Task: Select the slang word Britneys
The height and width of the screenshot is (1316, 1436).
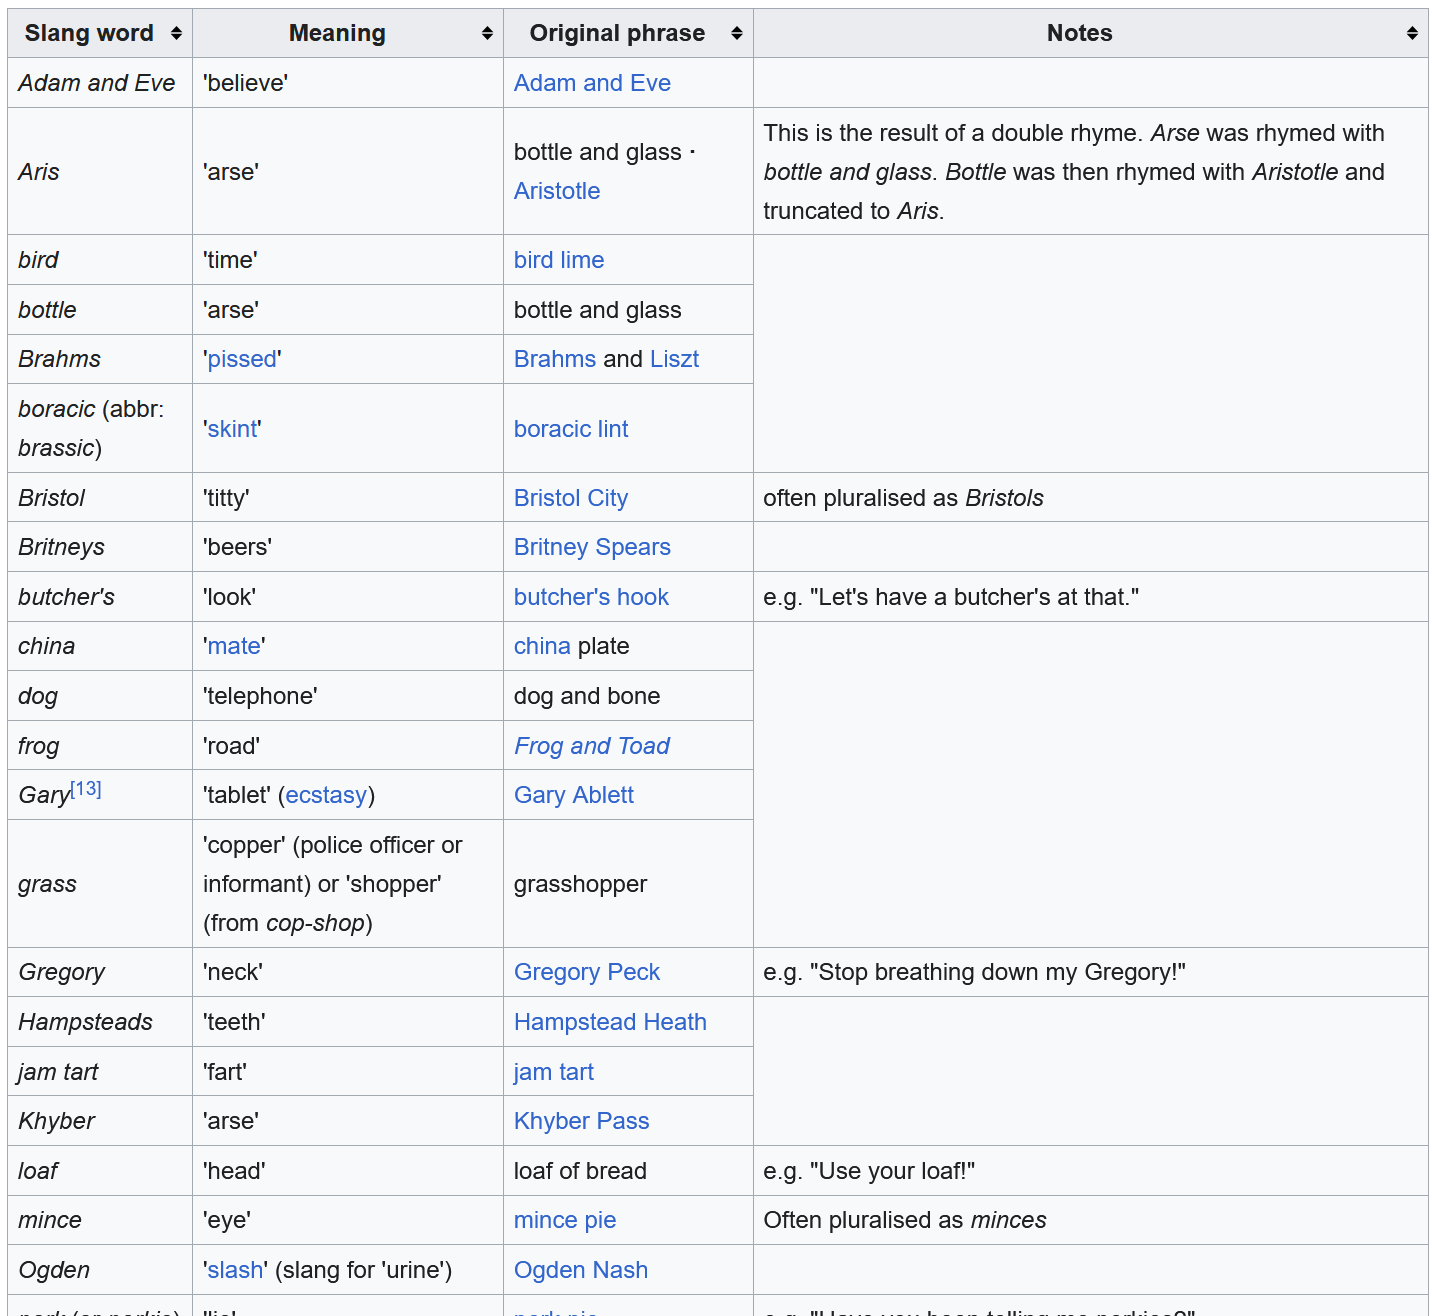Action: [x=62, y=547]
